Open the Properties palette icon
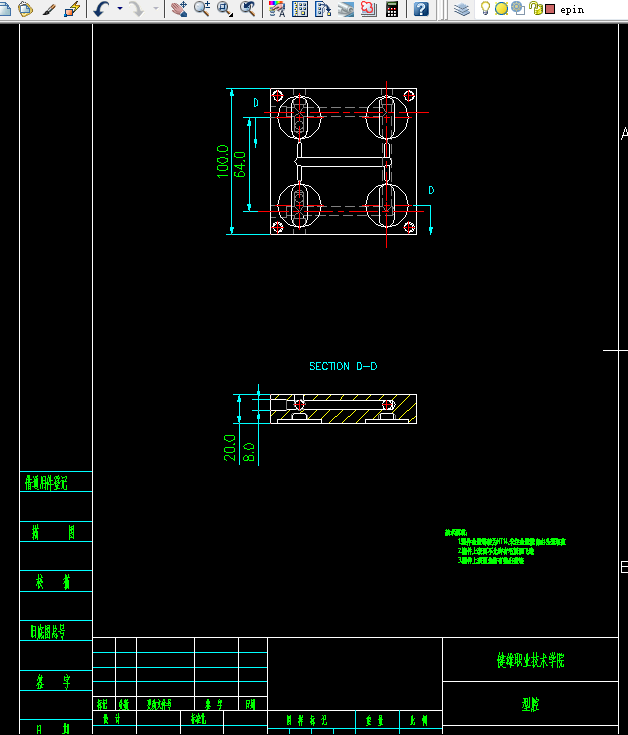The width and height of the screenshot is (628, 735). coord(277,8)
